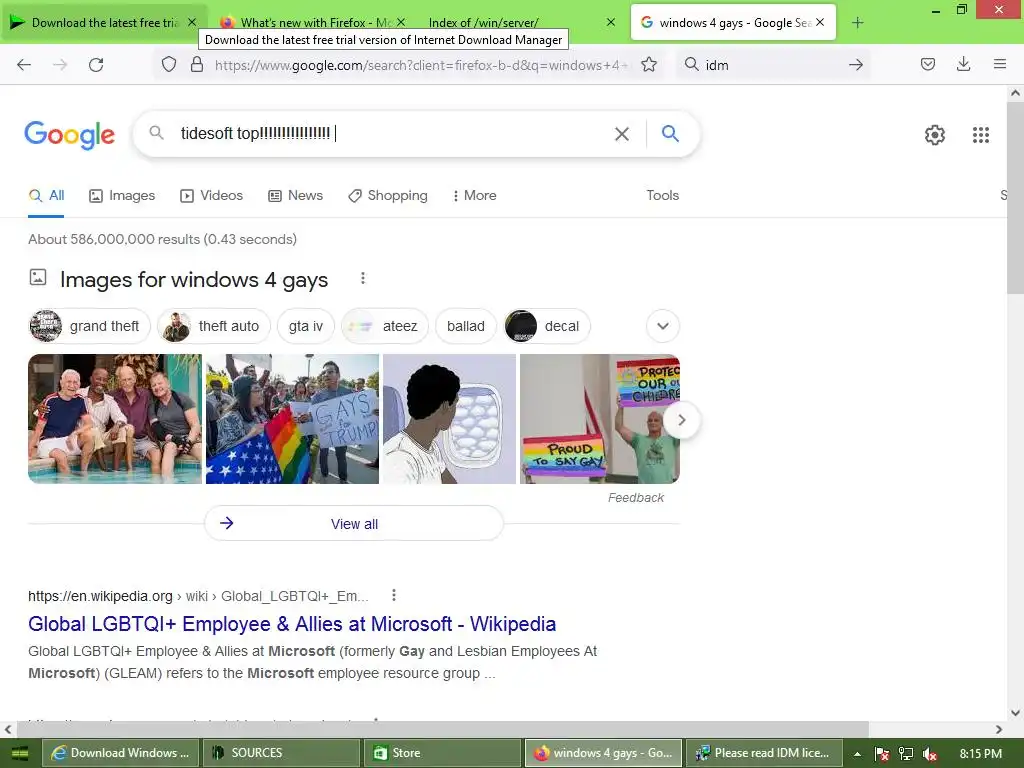Screen dimensions: 1024x768
Task: Select the Images search tab
Action: point(122,195)
